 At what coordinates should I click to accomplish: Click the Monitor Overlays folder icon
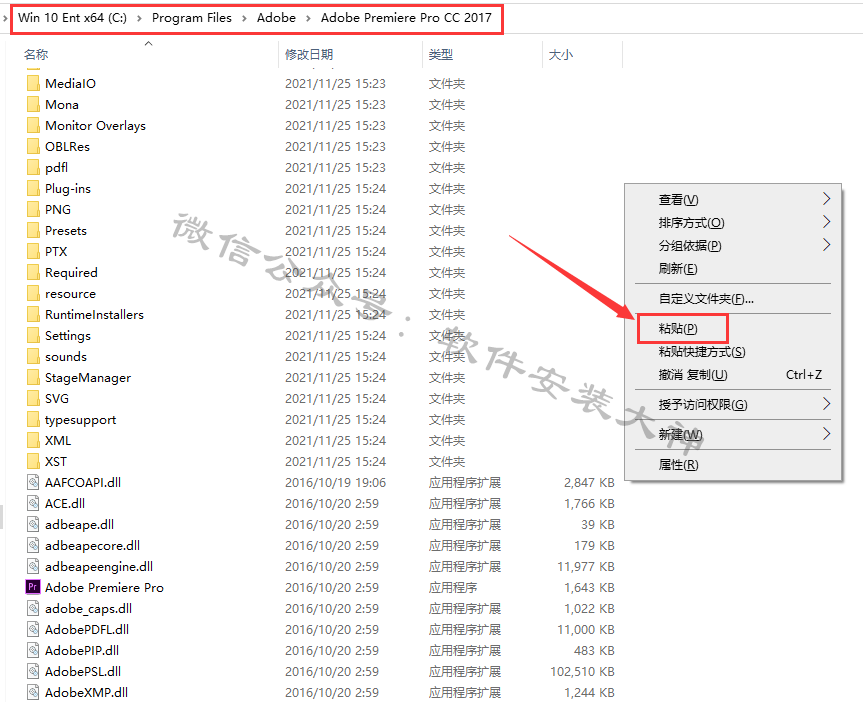pyautogui.click(x=33, y=126)
